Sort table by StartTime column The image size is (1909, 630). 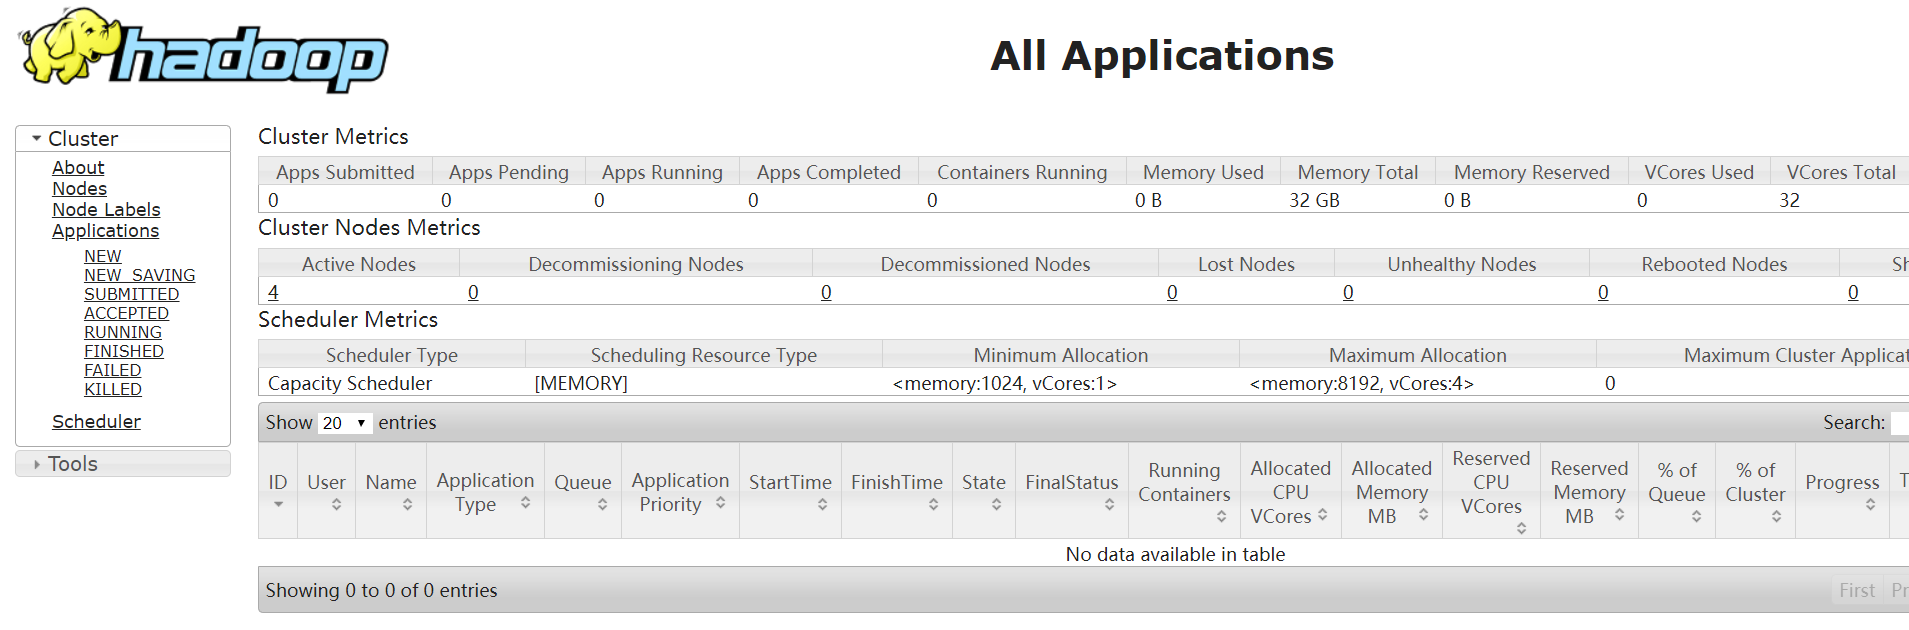click(790, 491)
